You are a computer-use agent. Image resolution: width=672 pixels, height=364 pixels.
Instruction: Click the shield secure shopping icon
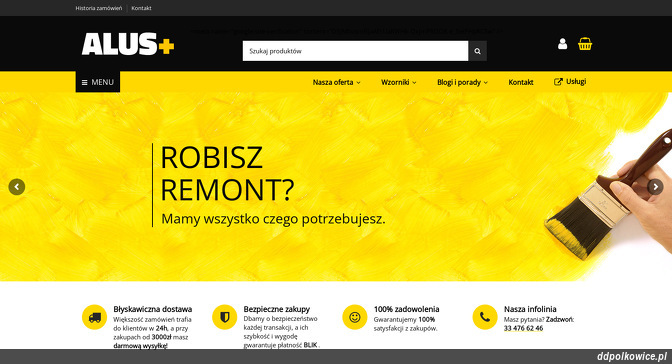pyautogui.click(x=225, y=317)
